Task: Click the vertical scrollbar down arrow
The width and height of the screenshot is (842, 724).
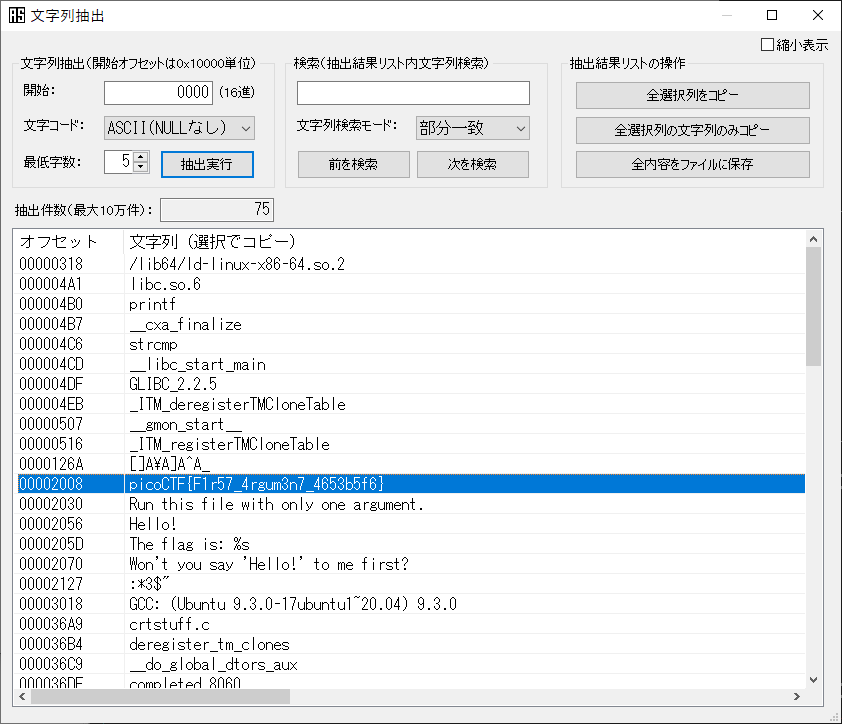Action: coord(814,680)
